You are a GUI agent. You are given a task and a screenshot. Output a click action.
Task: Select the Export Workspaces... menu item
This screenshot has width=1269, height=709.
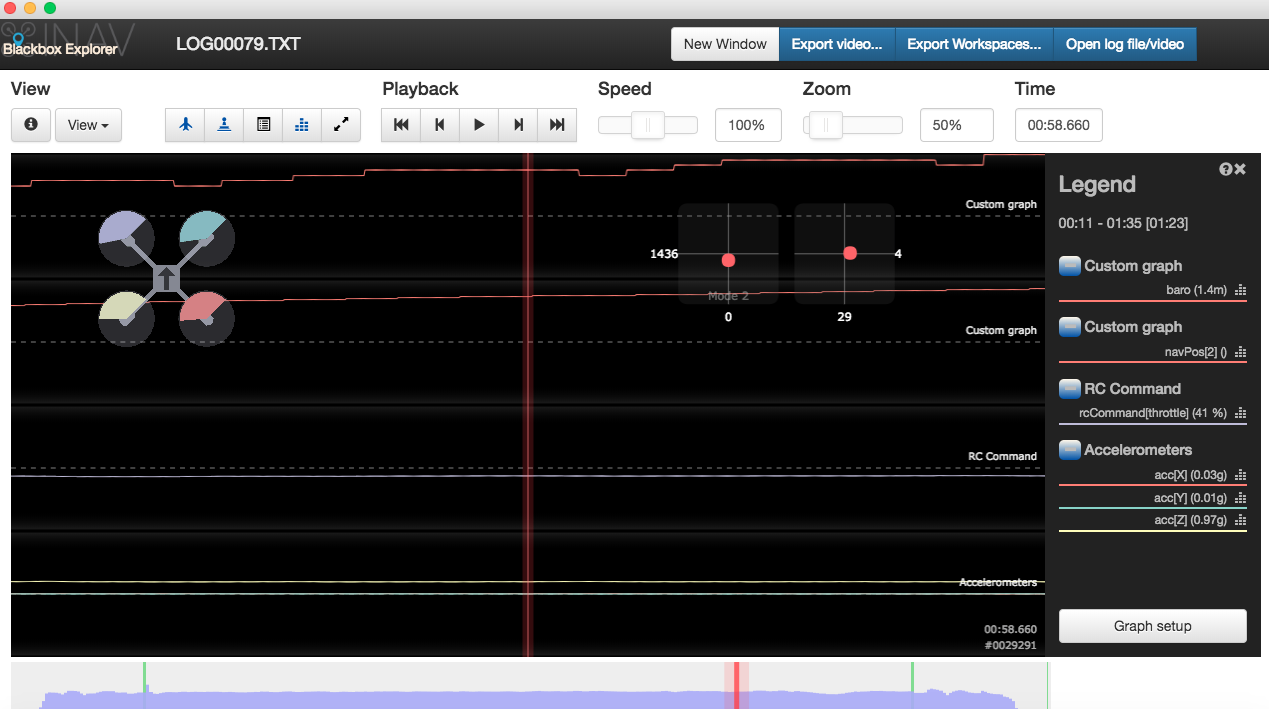(x=973, y=44)
